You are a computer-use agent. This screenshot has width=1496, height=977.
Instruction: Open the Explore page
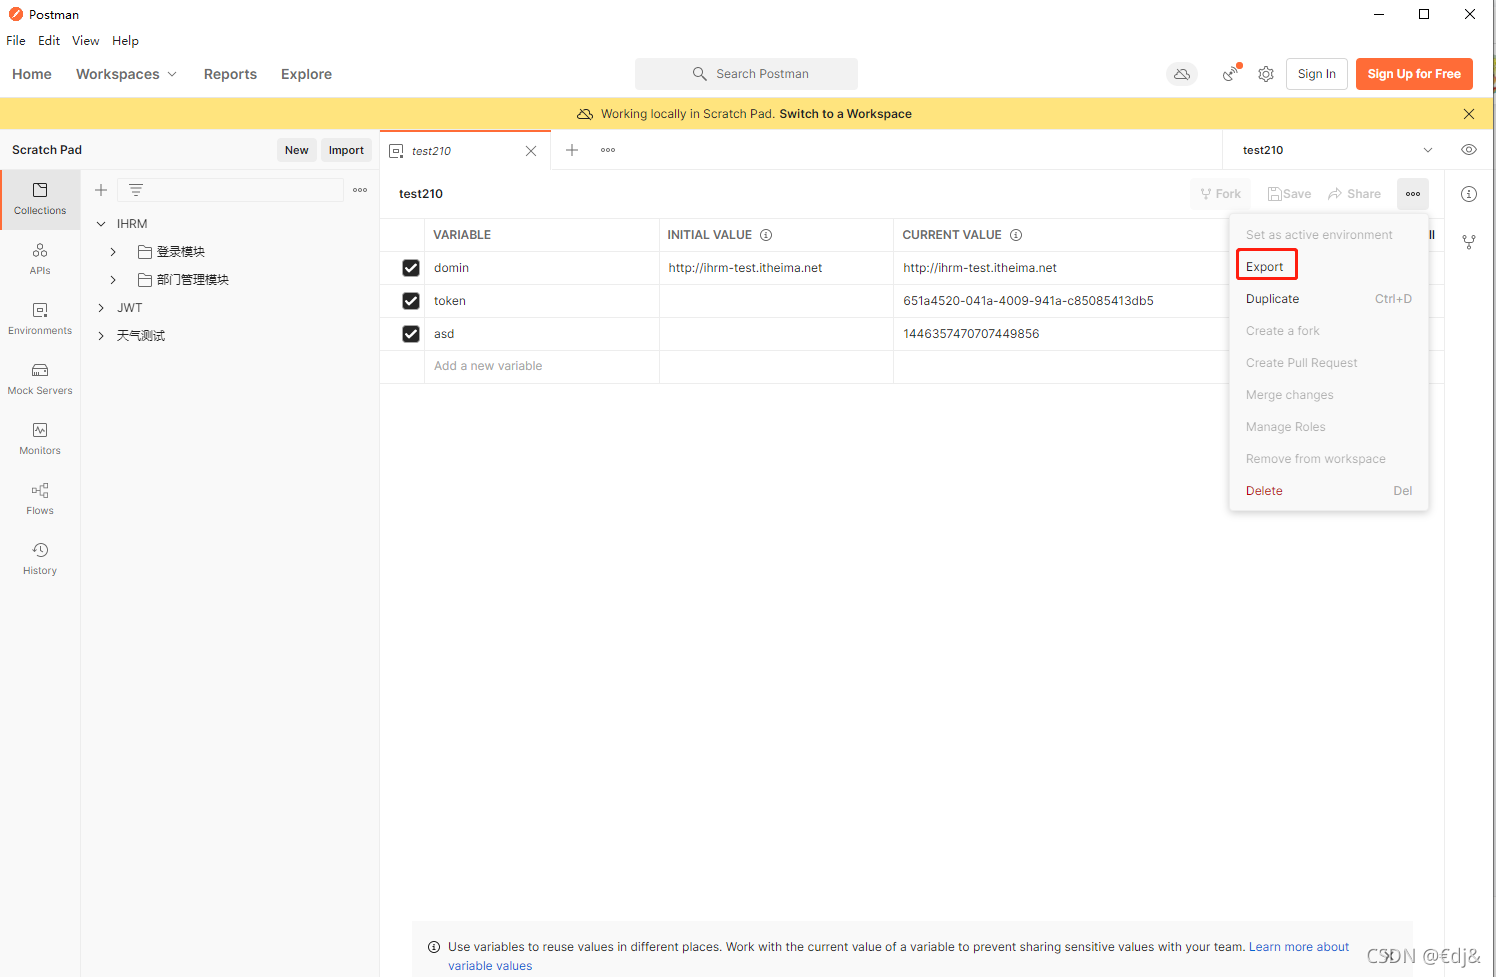click(x=306, y=74)
